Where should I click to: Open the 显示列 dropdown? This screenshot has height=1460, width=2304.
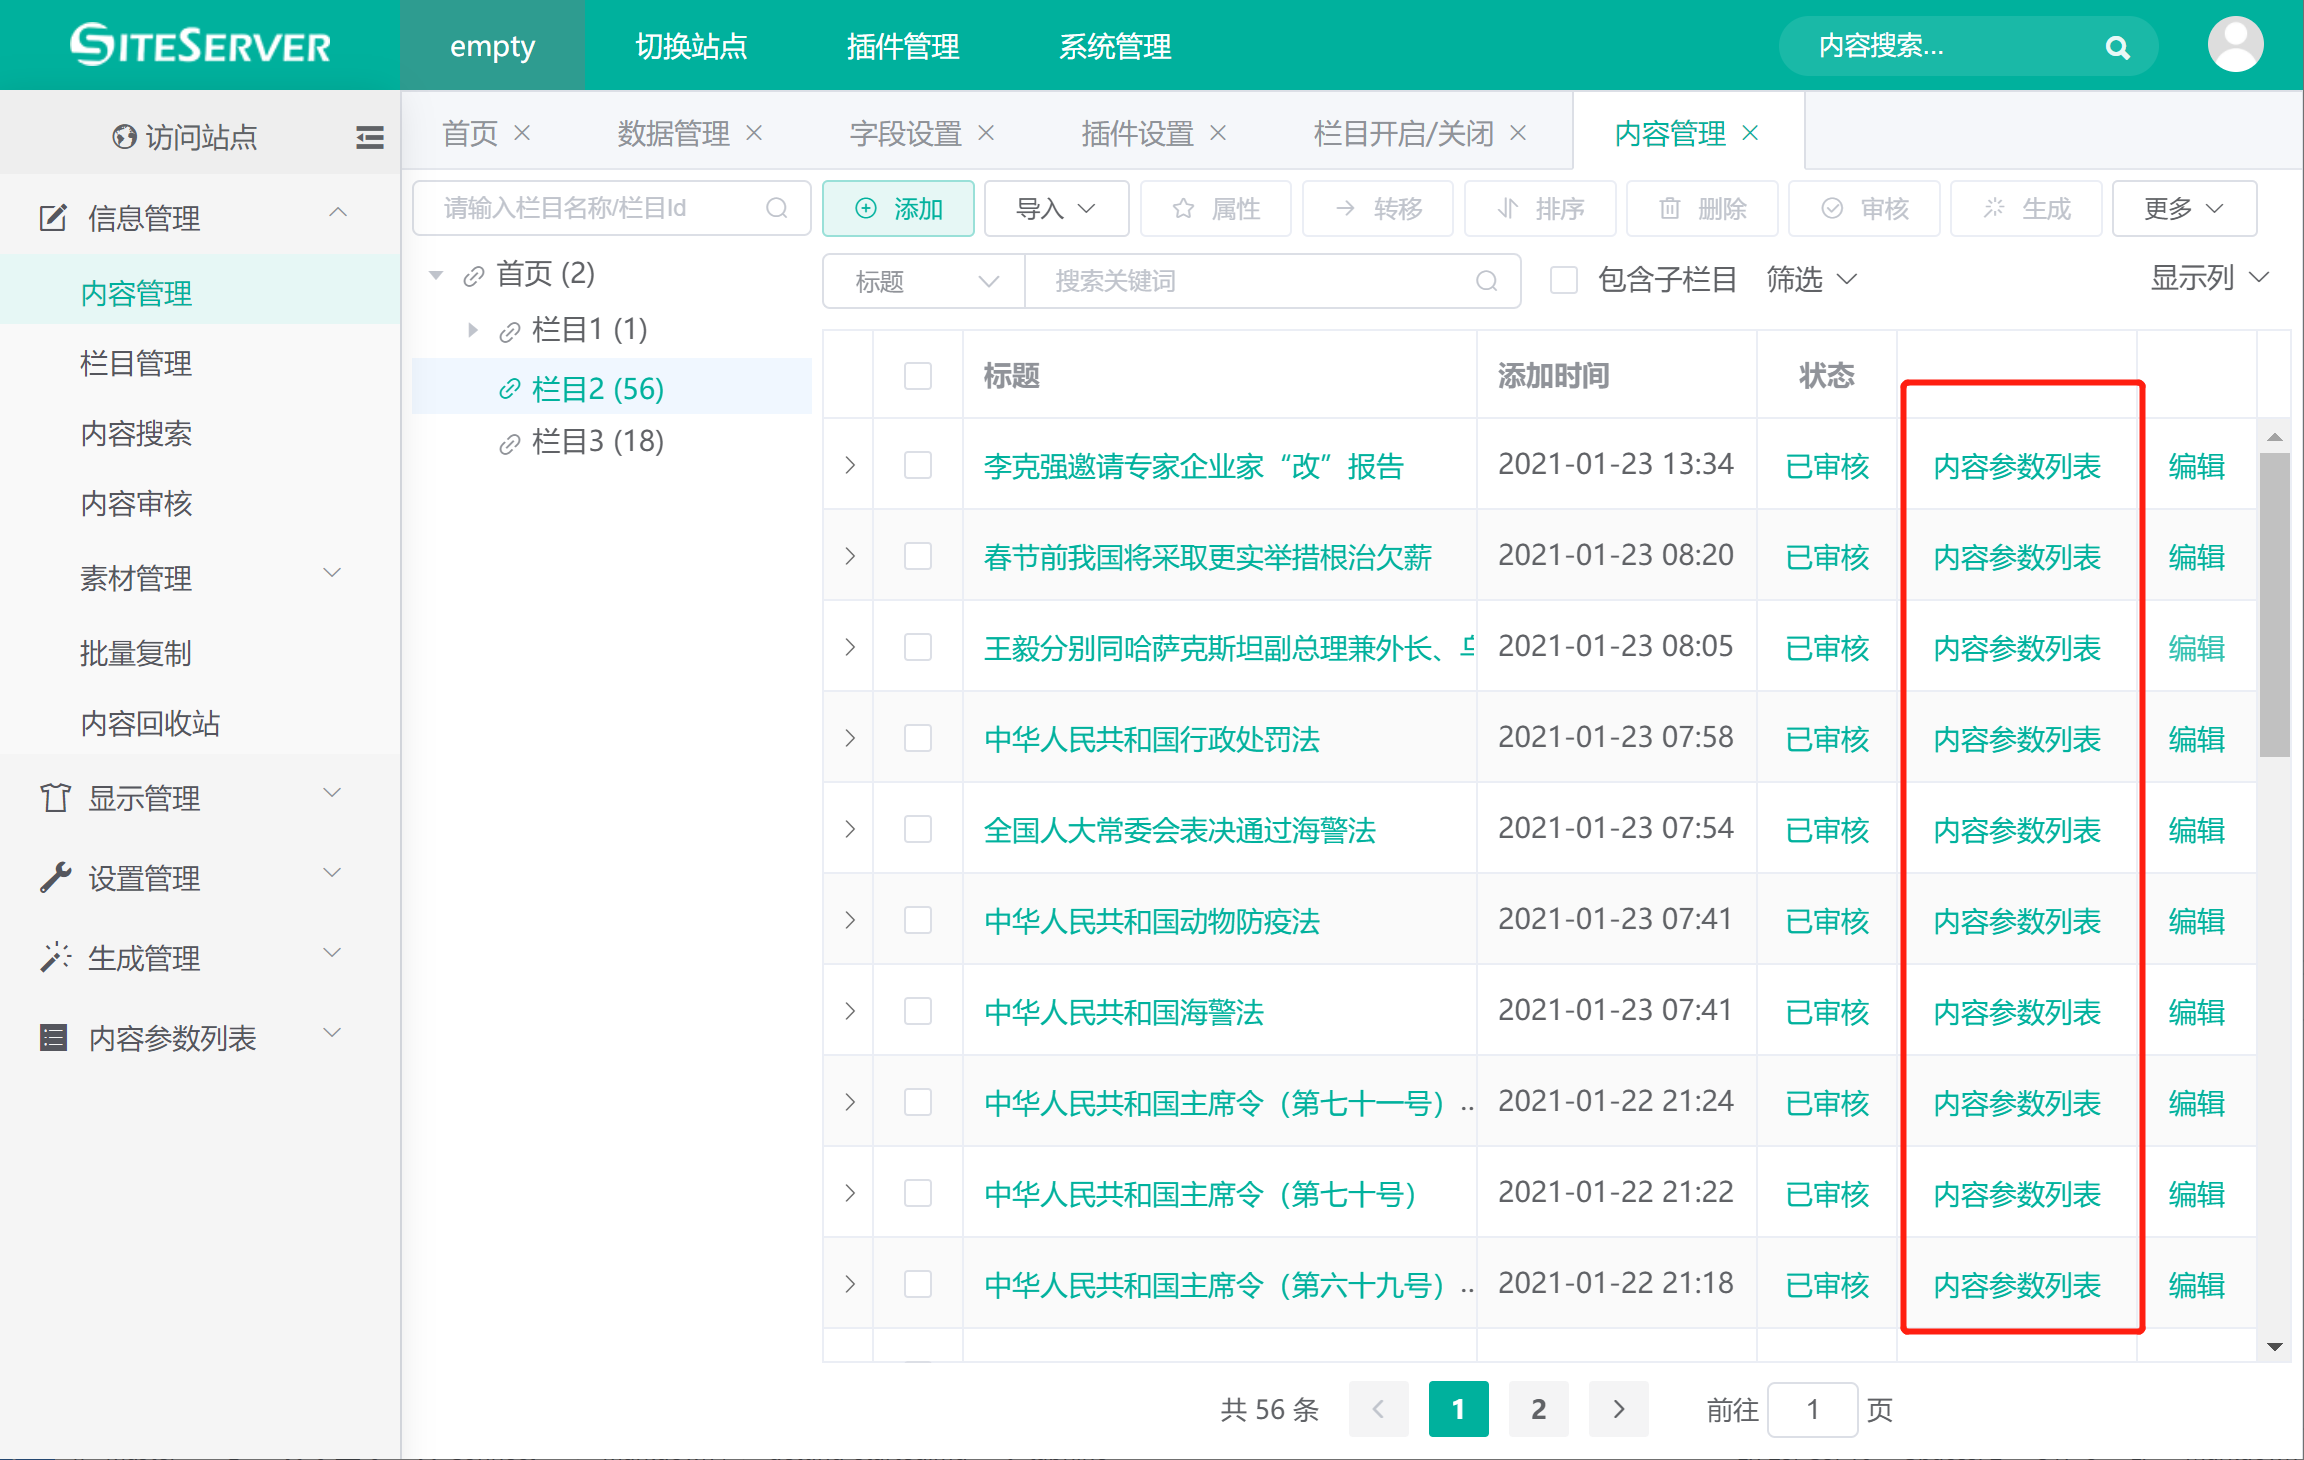[x=2209, y=278]
